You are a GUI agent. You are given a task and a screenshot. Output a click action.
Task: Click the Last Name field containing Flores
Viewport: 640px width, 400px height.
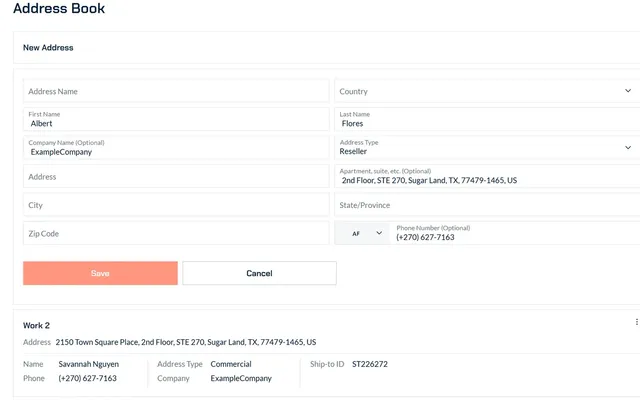click(x=487, y=119)
